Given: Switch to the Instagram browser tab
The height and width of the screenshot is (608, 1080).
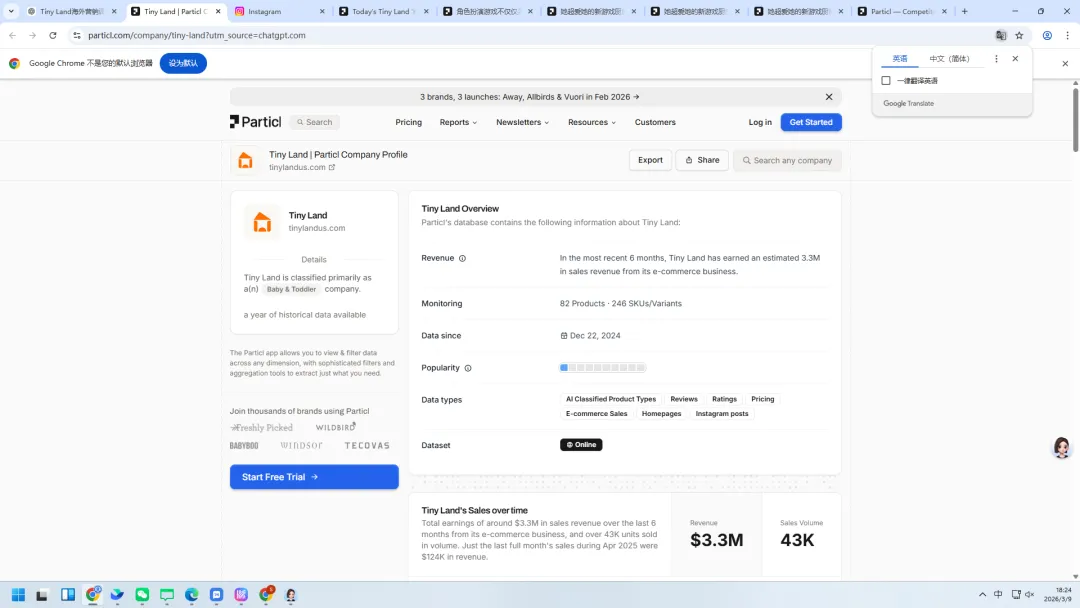Looking at the screenshot, I should 278,12.
